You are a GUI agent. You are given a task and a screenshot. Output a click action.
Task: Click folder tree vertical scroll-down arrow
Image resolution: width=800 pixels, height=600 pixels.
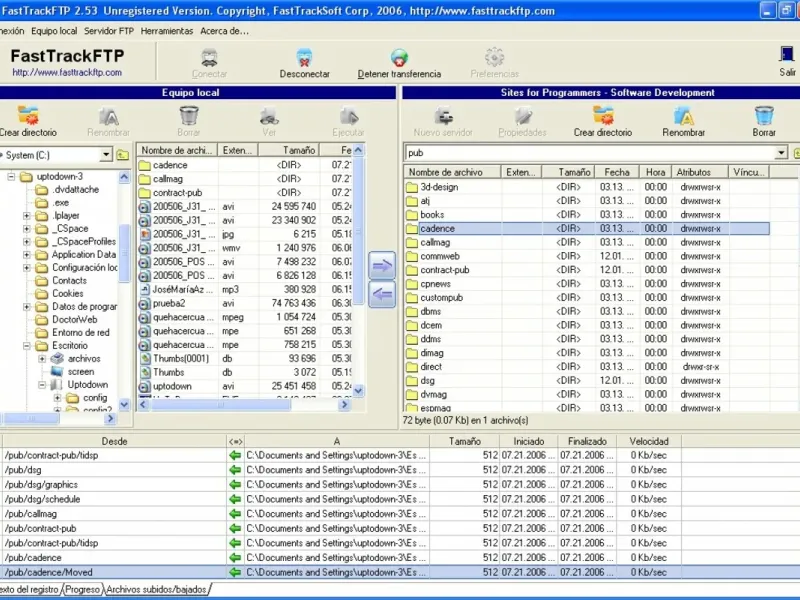(124, 405)
